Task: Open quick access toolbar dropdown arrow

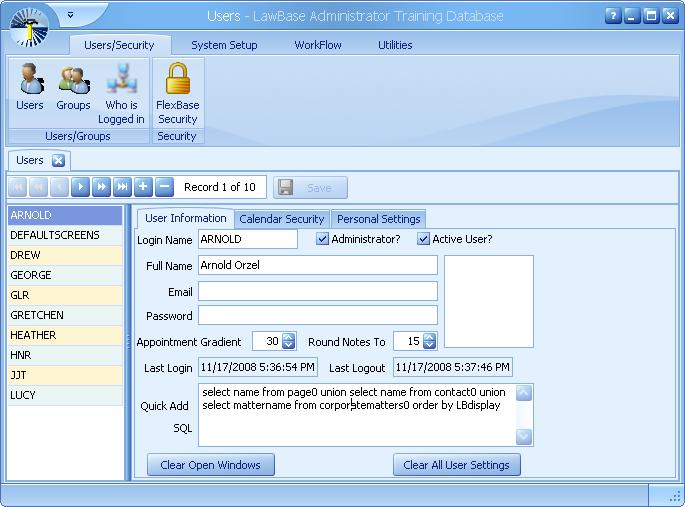Action: pos(70,15)
